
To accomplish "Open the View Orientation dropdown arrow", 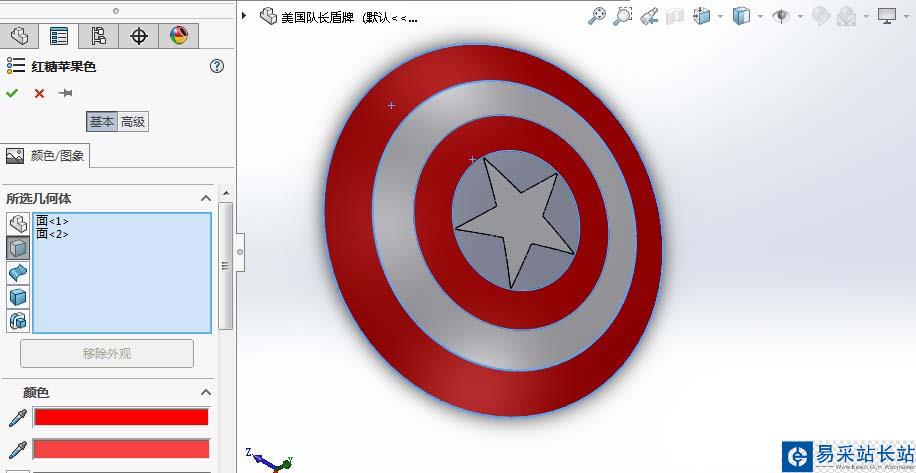I will click(720, 16).
